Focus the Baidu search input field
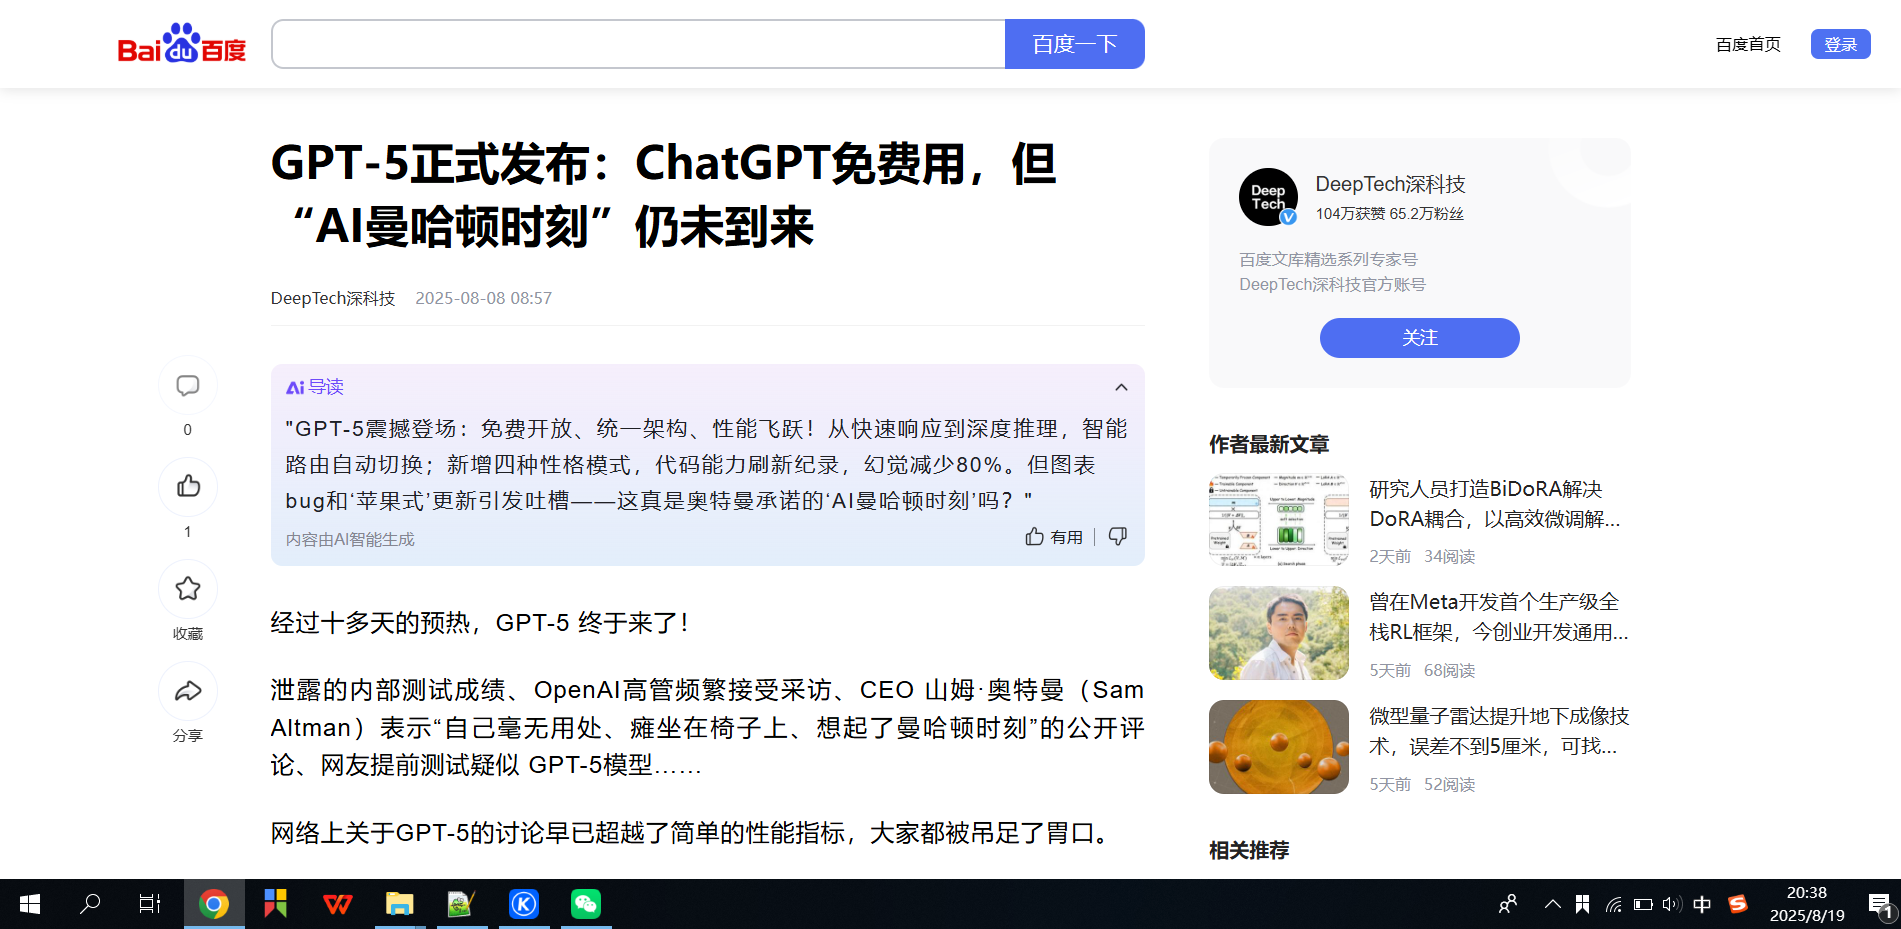The height and width of the screenshot is (929, 1901). point(638,44)
